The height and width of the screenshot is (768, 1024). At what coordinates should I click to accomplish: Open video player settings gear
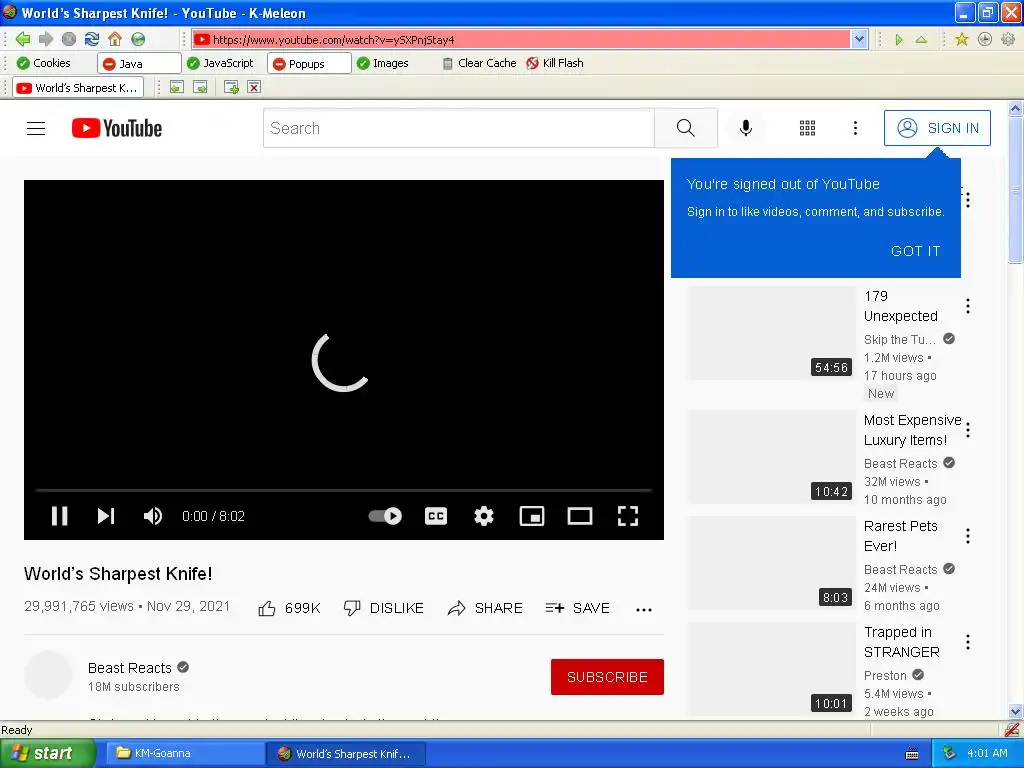point(484,516)
